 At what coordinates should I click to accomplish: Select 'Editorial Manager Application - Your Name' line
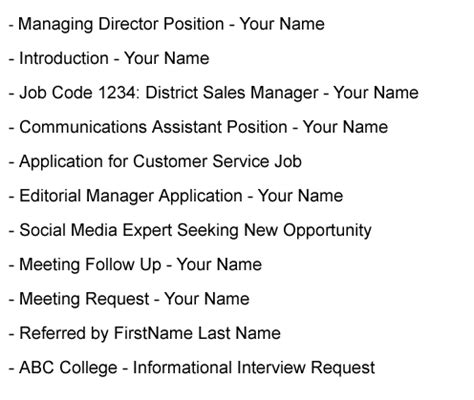tap(176, 196)
